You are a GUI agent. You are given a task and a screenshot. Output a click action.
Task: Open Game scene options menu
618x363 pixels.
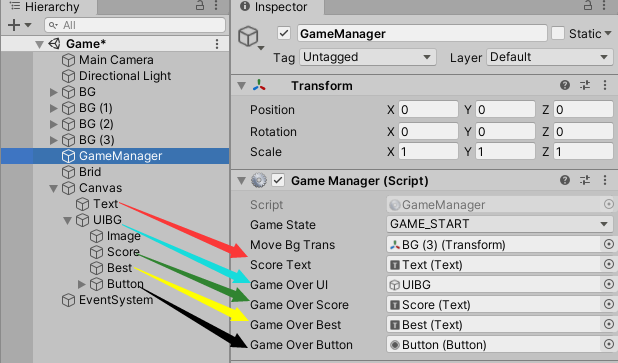[217, 44]
